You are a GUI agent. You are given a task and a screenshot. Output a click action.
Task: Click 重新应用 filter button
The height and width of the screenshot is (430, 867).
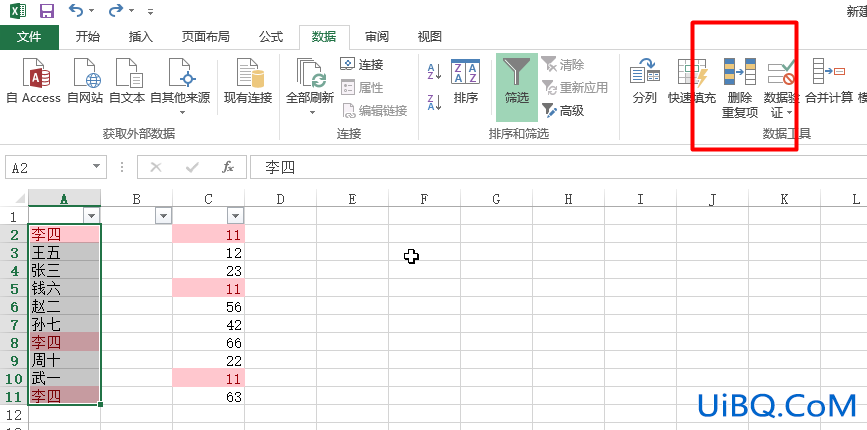click(x=574, y=87)
